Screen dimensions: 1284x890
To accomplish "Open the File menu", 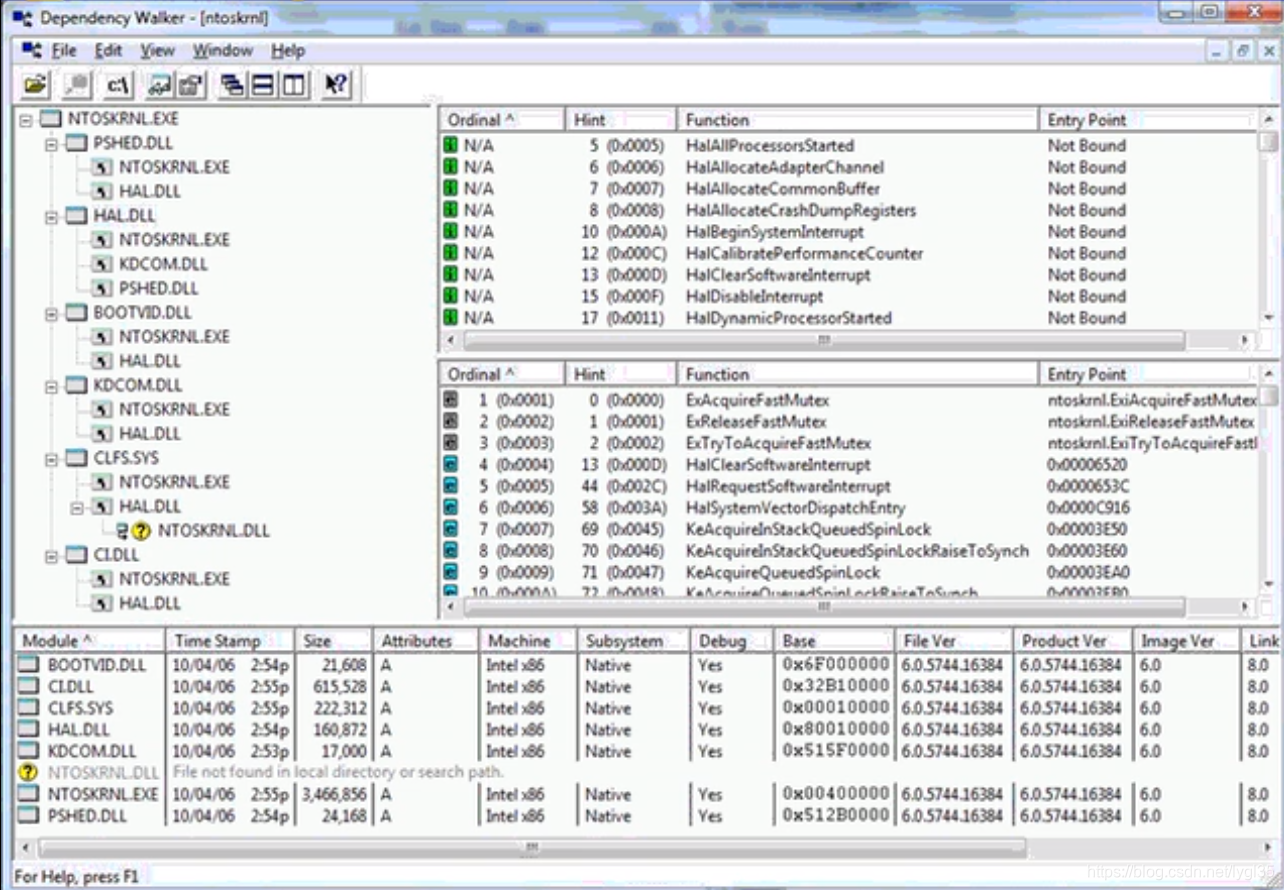I will [64, 50].
